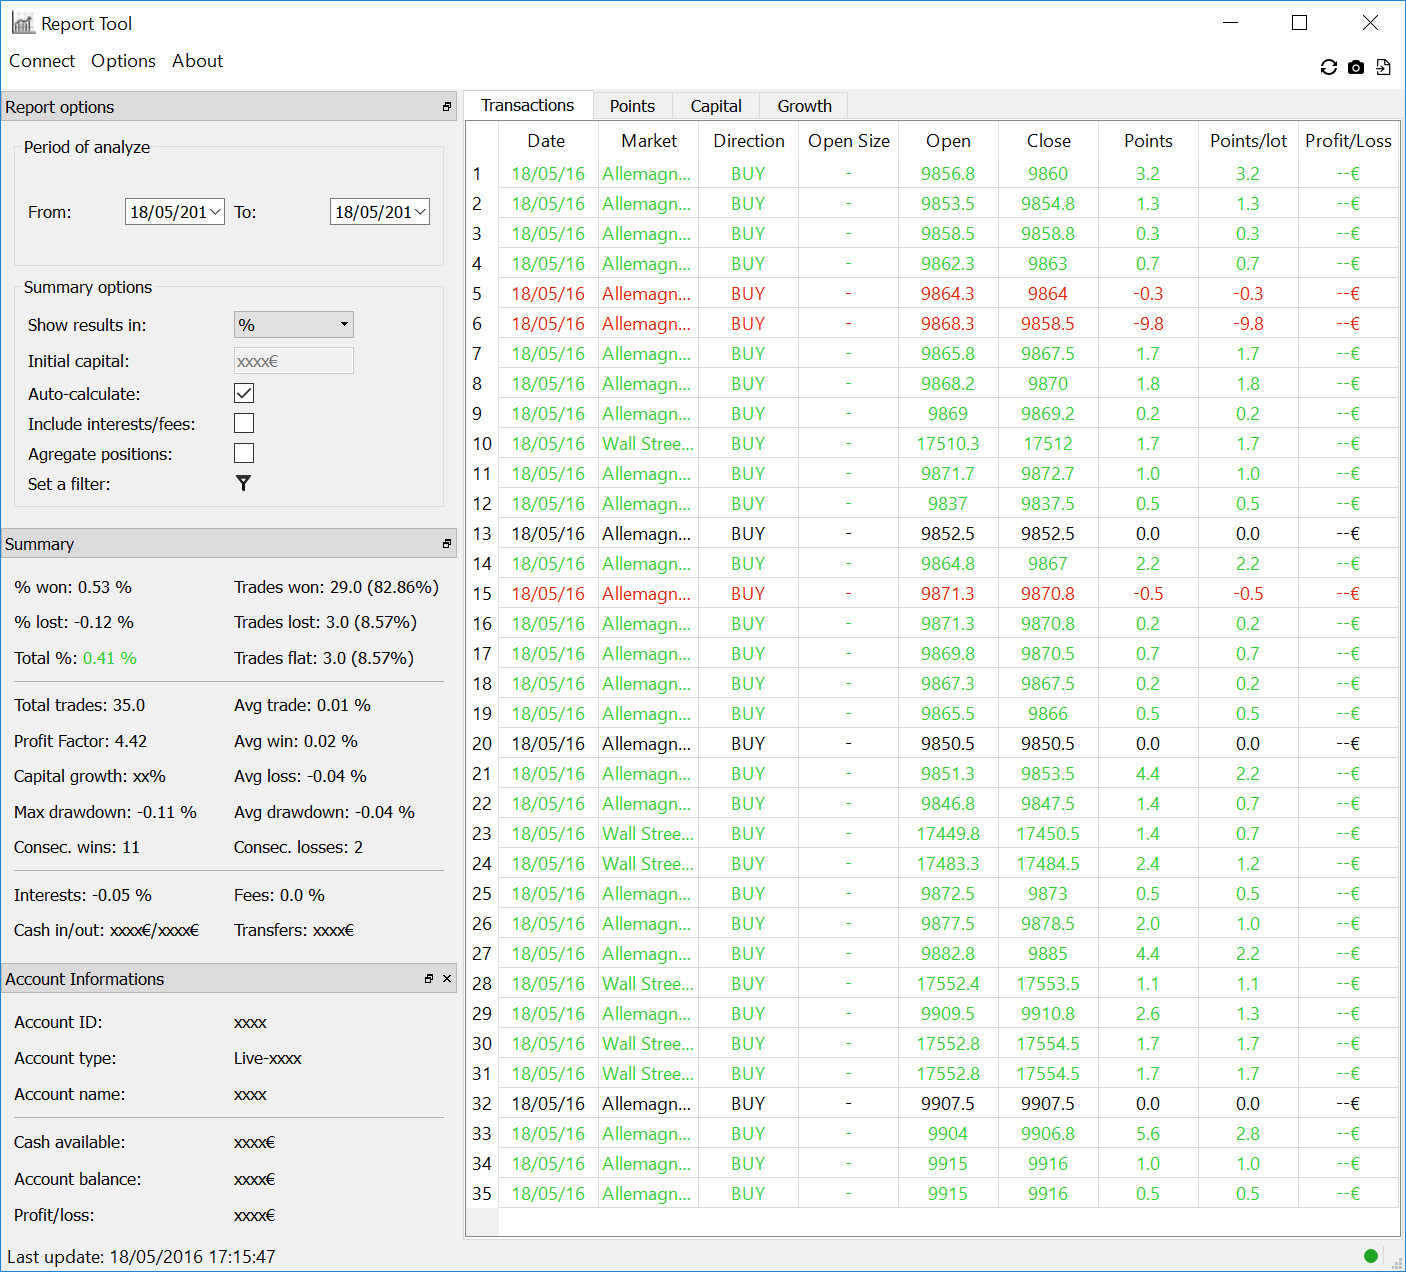Close the Account Informations panel

[x=447, y=979]
